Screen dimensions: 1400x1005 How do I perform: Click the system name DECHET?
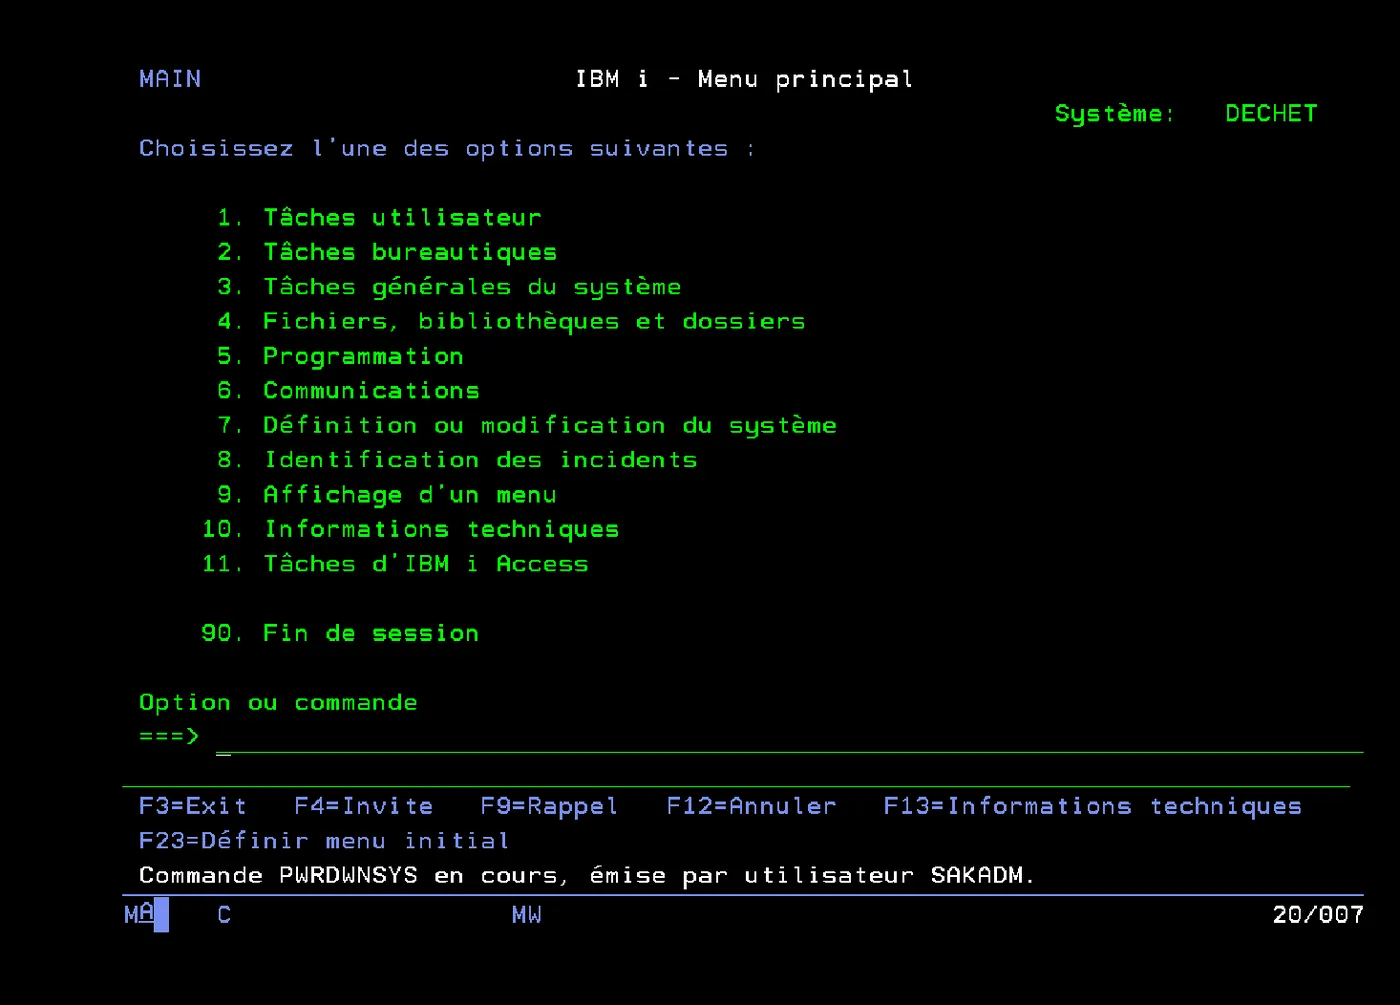pyautogui.click(x=1271, y=113)
